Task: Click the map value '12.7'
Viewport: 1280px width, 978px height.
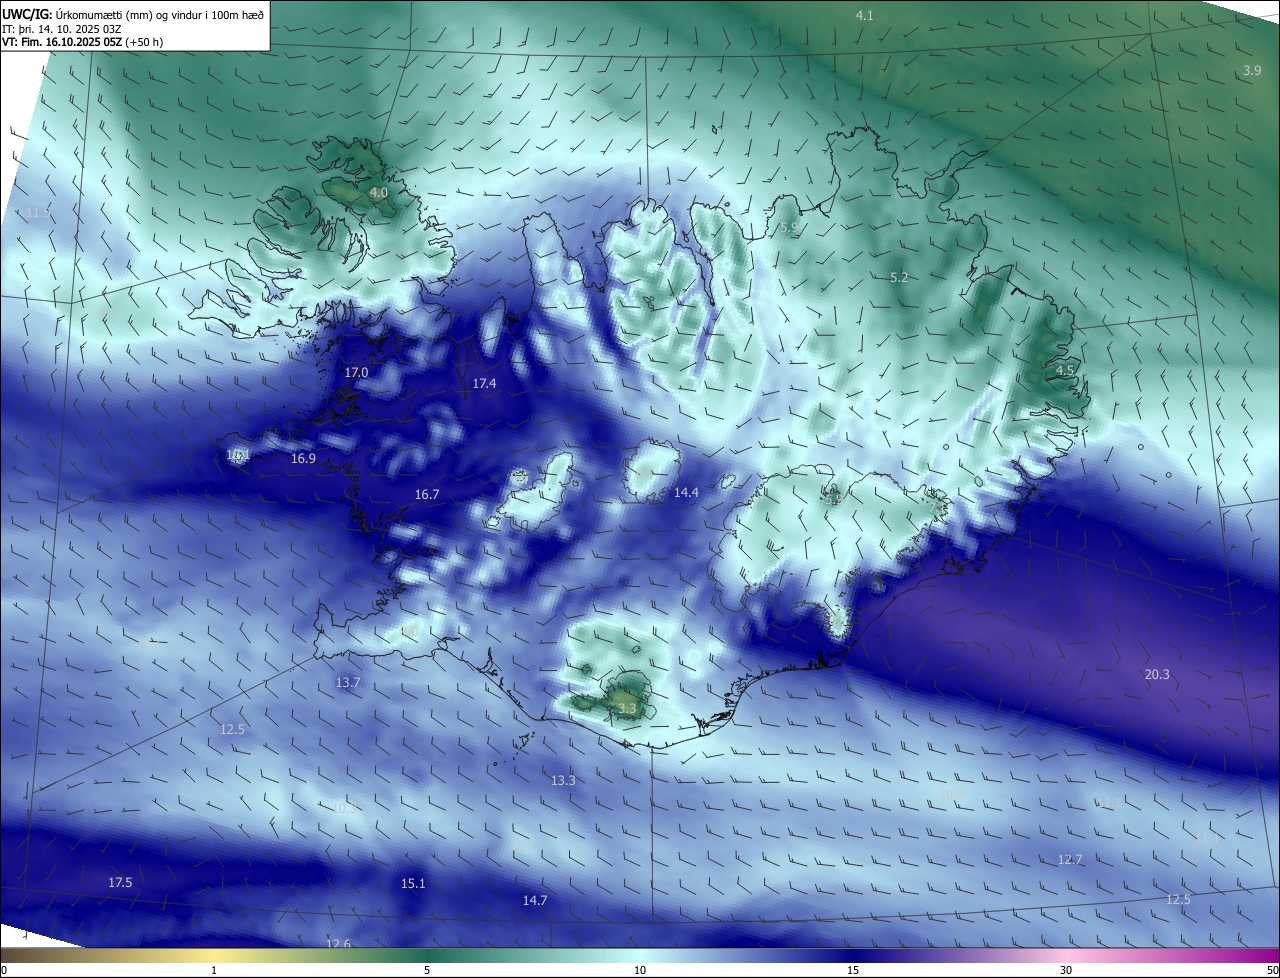Action: pyautogui.click(x=1070, y=859)
